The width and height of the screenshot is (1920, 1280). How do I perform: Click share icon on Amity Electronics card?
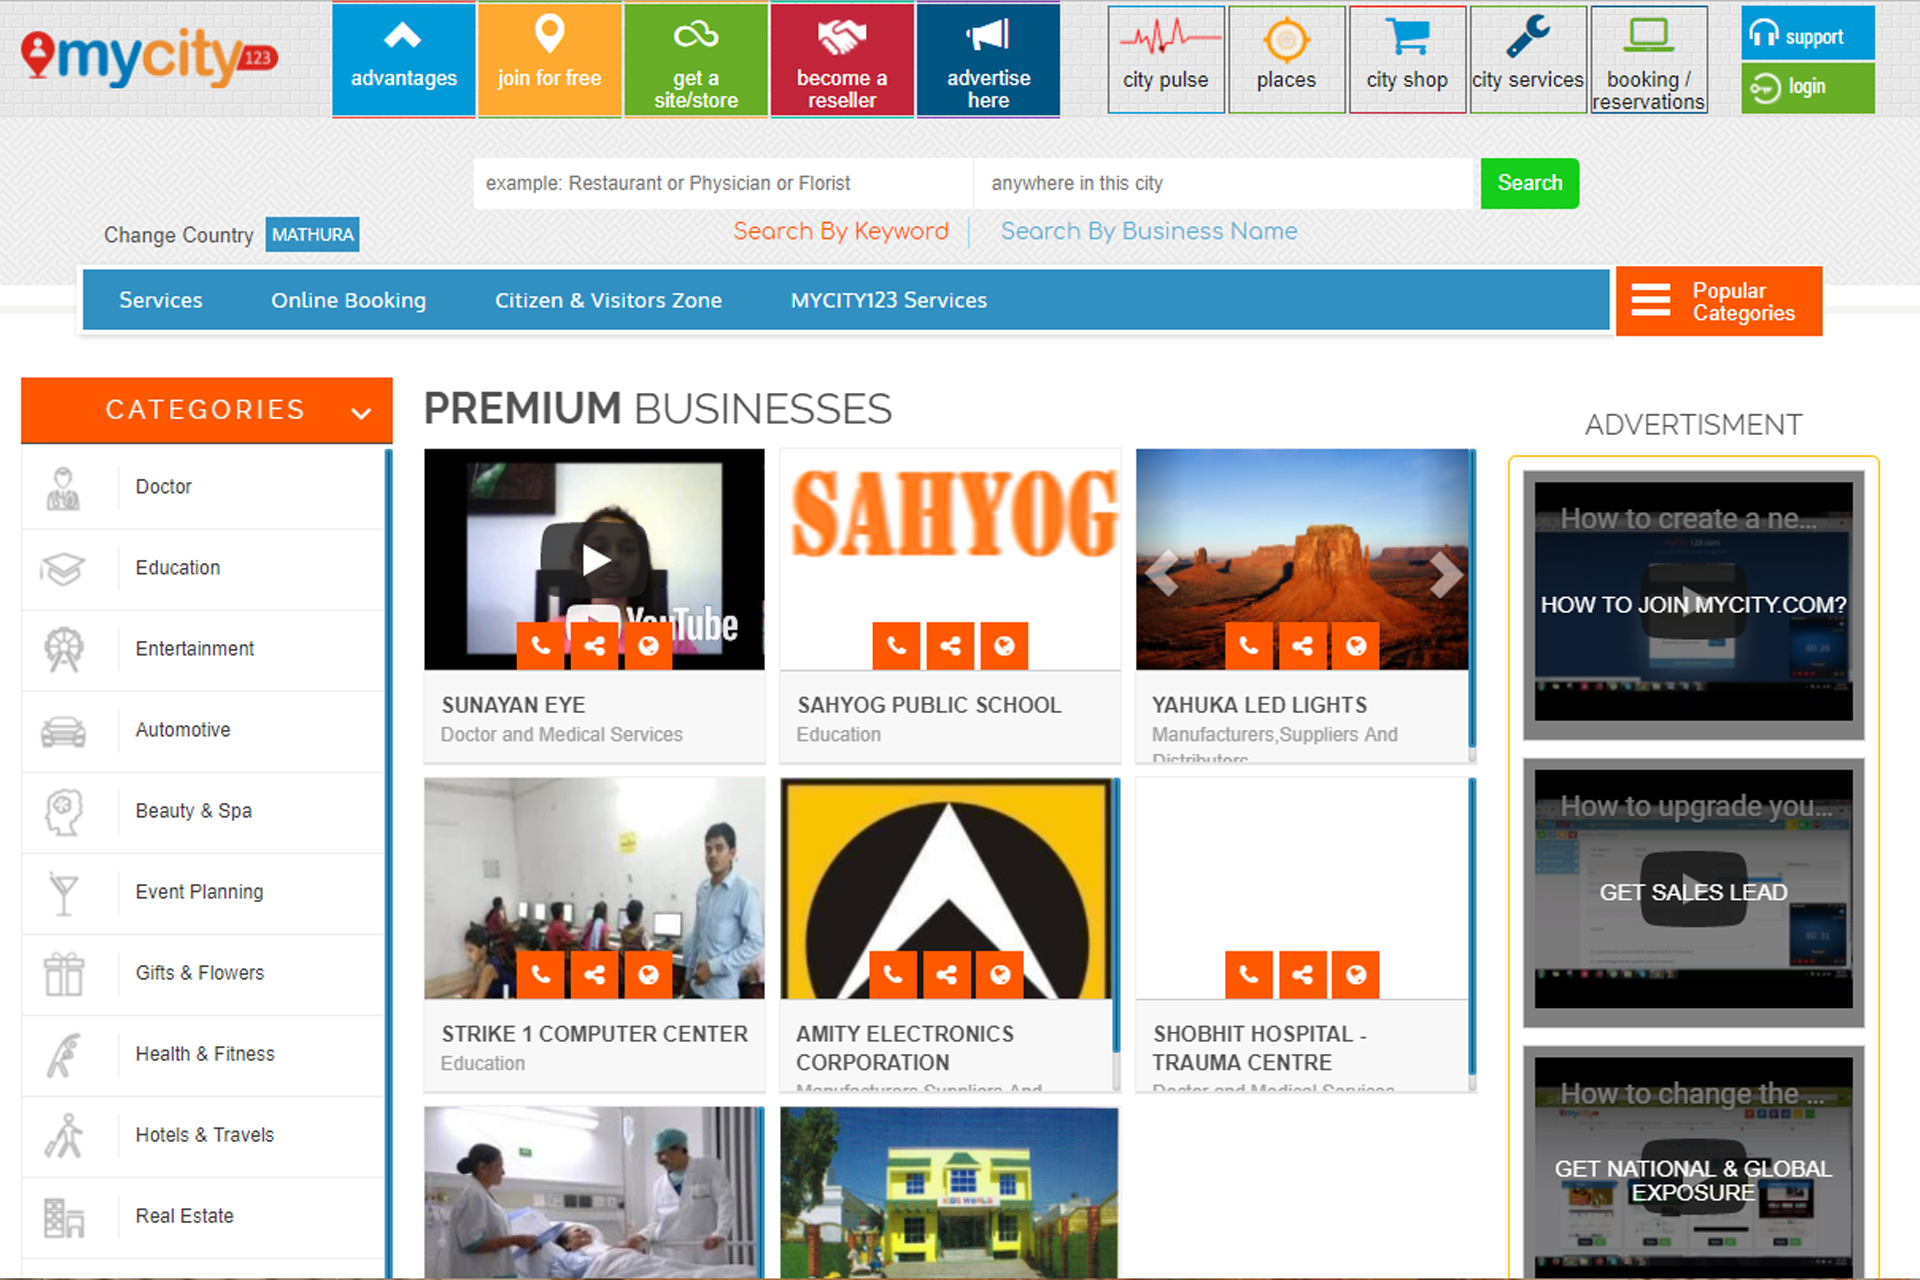946,975
